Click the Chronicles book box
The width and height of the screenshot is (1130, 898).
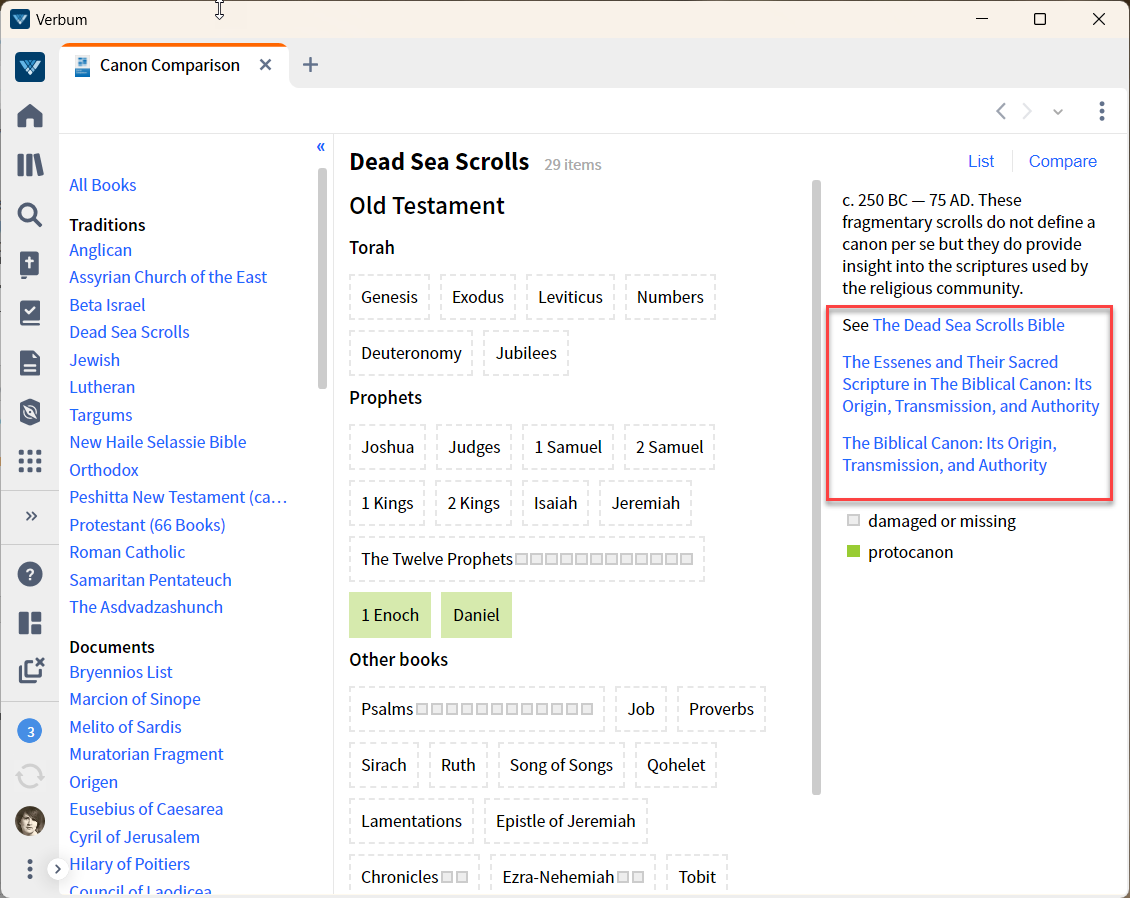point(414,876)
